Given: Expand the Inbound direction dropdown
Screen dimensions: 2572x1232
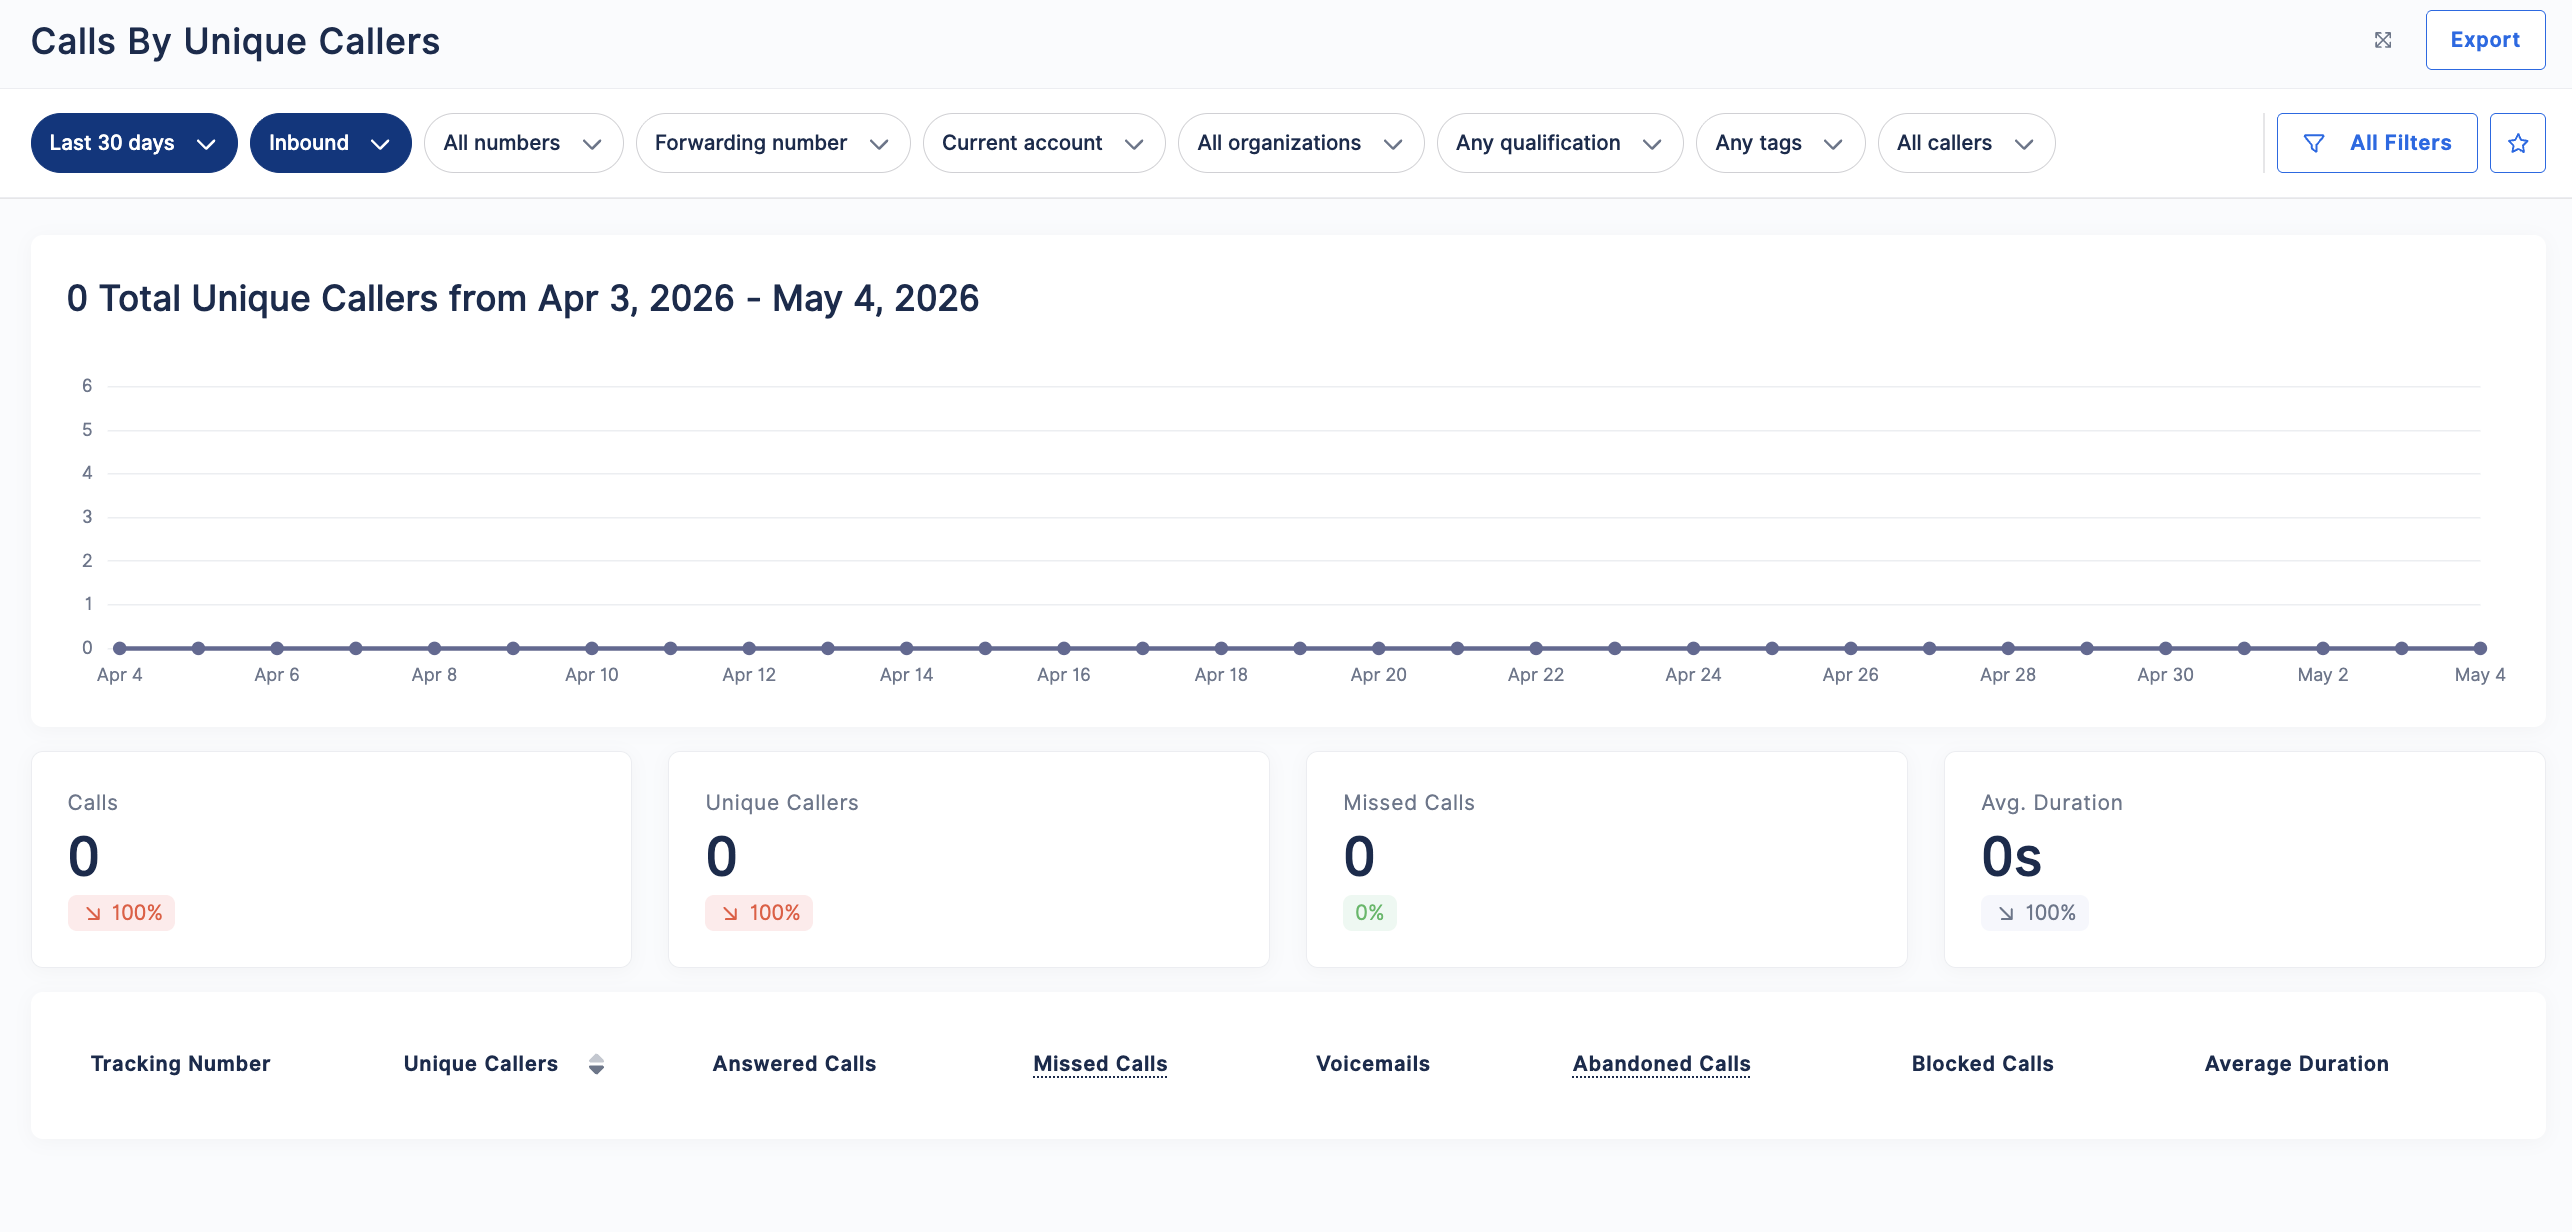Looking at the screenshot, I should pos(330,143).
